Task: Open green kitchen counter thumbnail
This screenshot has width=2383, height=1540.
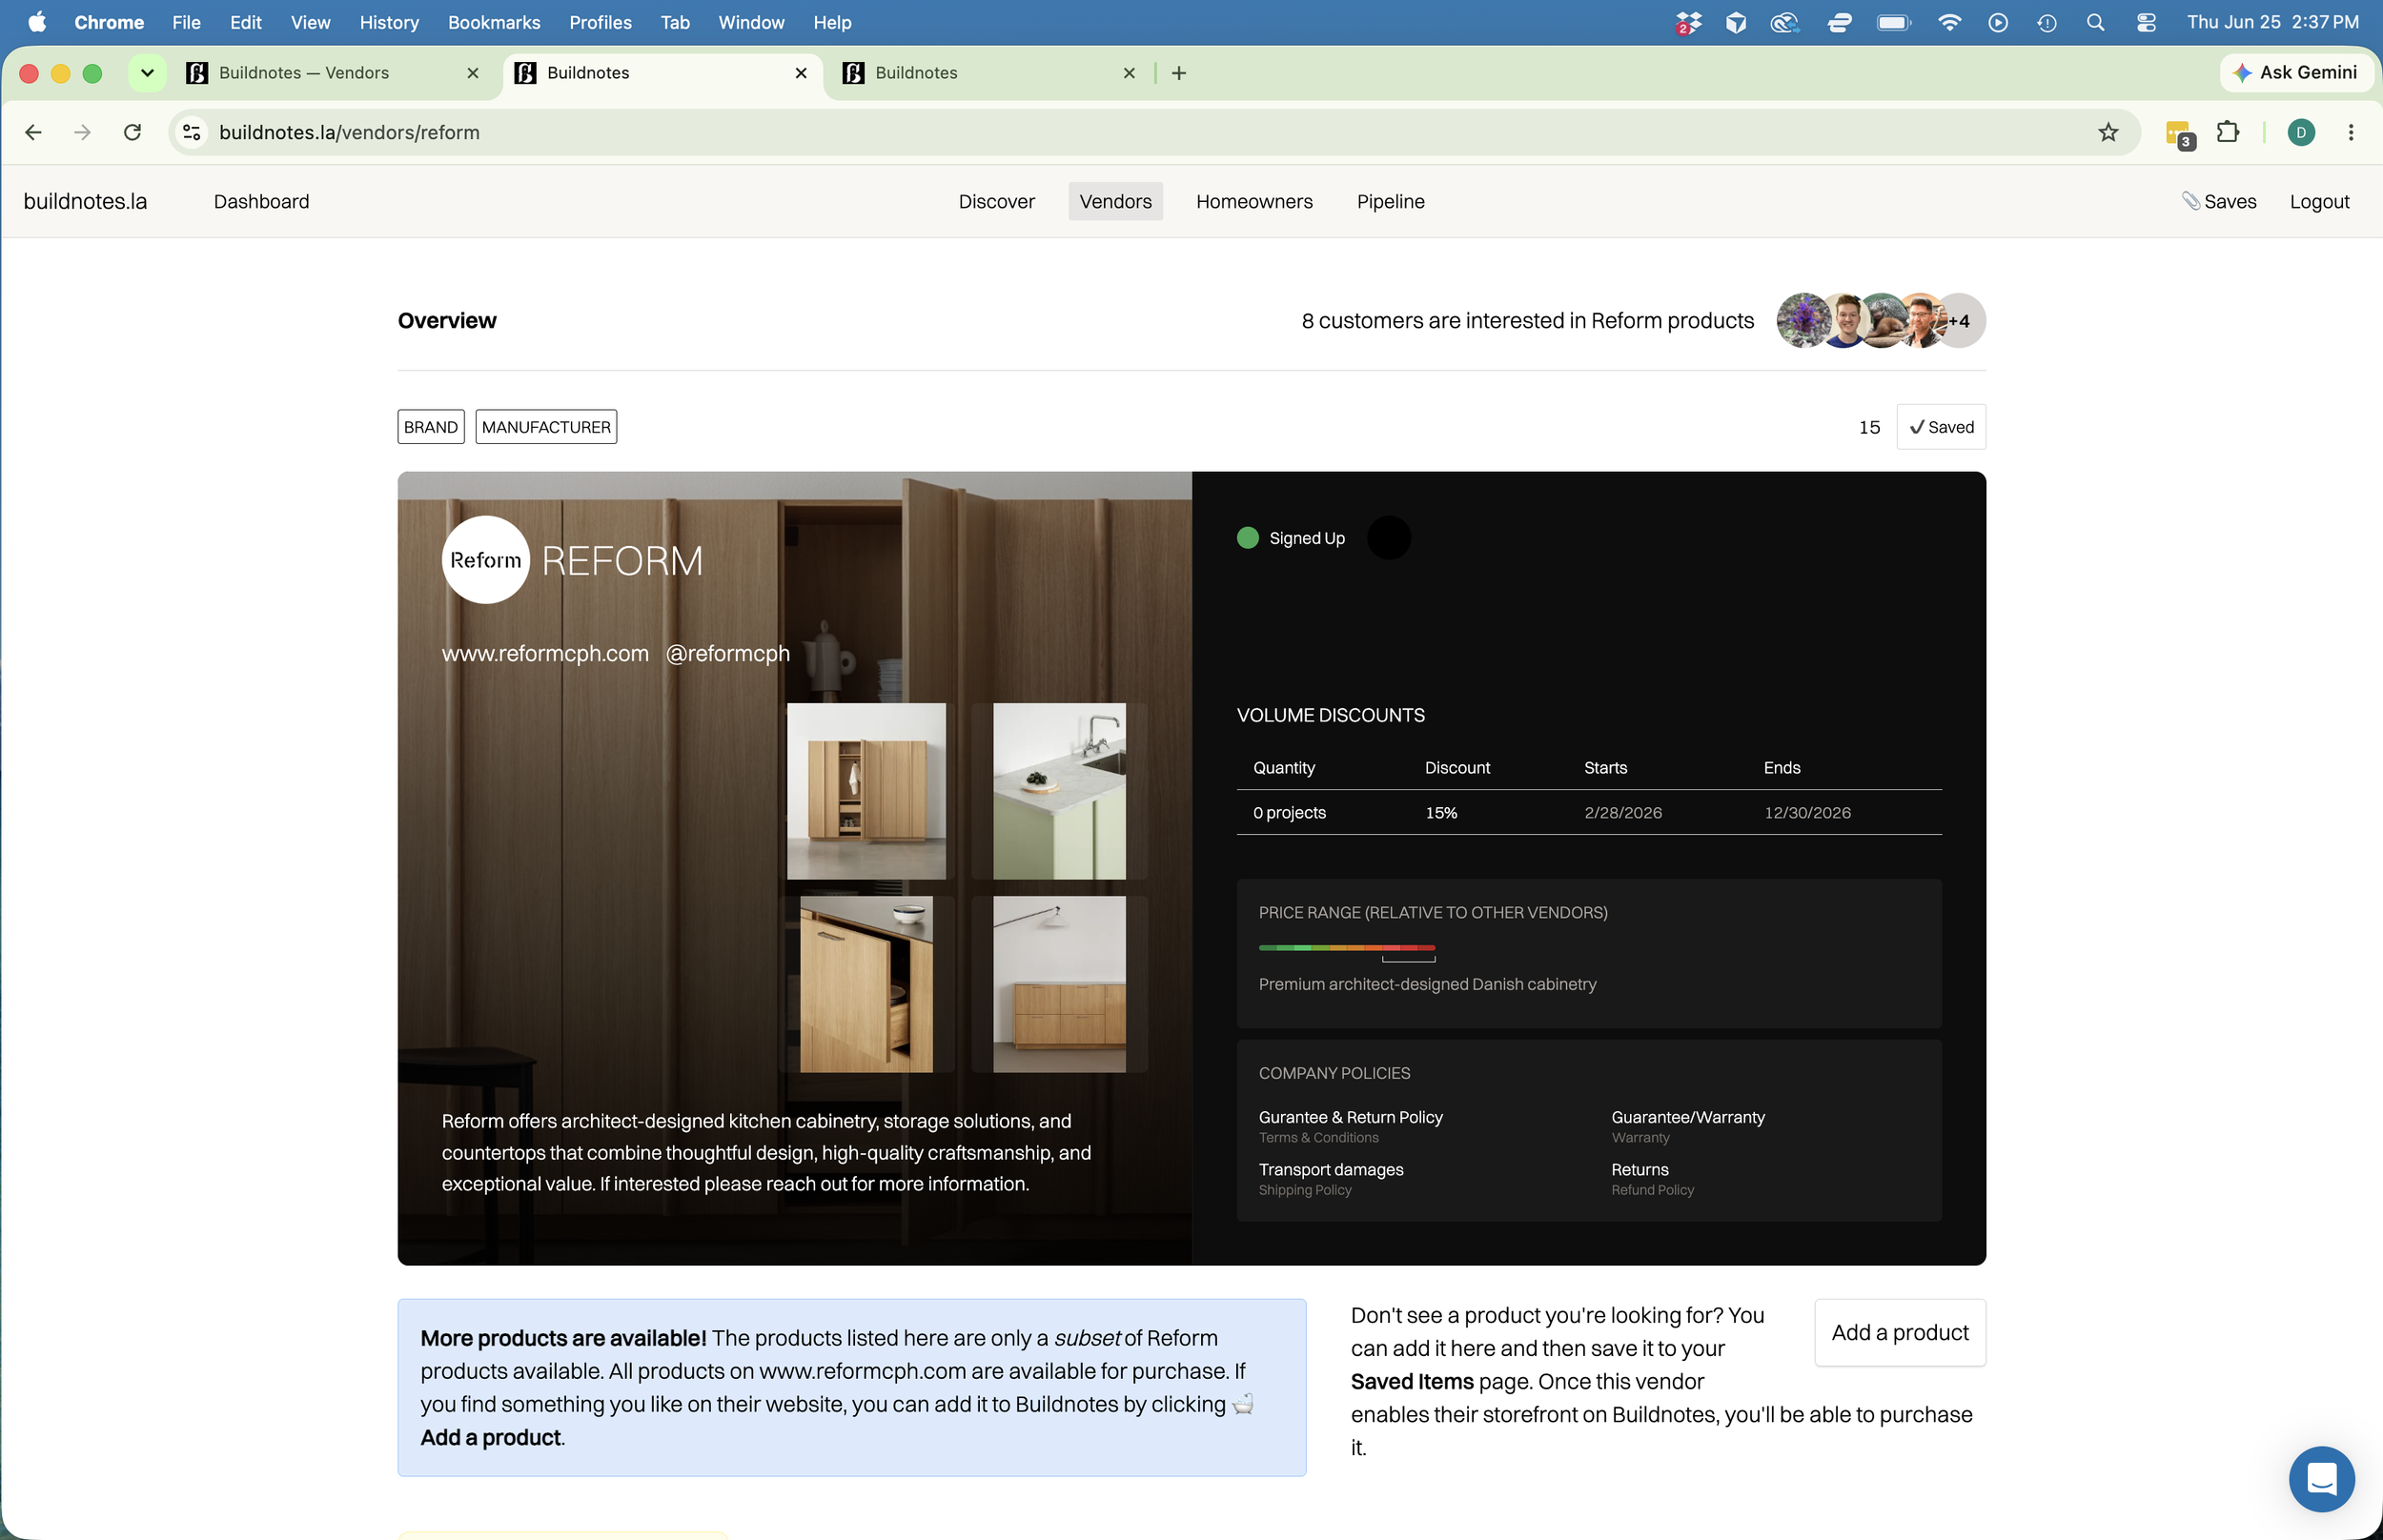Action: click(1059, 791)
